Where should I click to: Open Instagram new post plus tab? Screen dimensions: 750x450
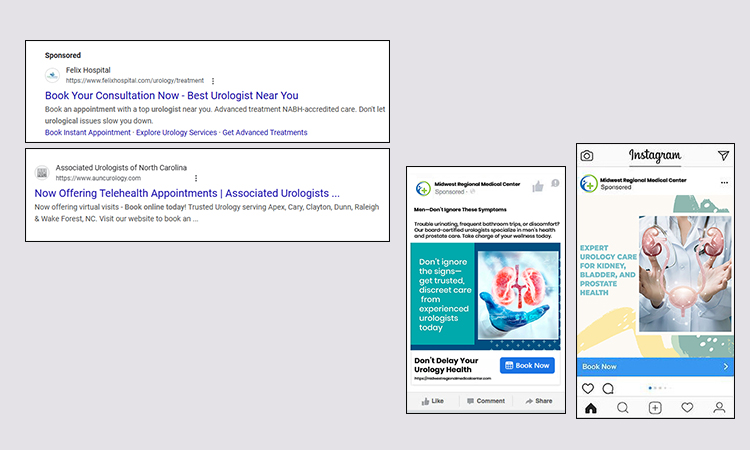(655, 408)
